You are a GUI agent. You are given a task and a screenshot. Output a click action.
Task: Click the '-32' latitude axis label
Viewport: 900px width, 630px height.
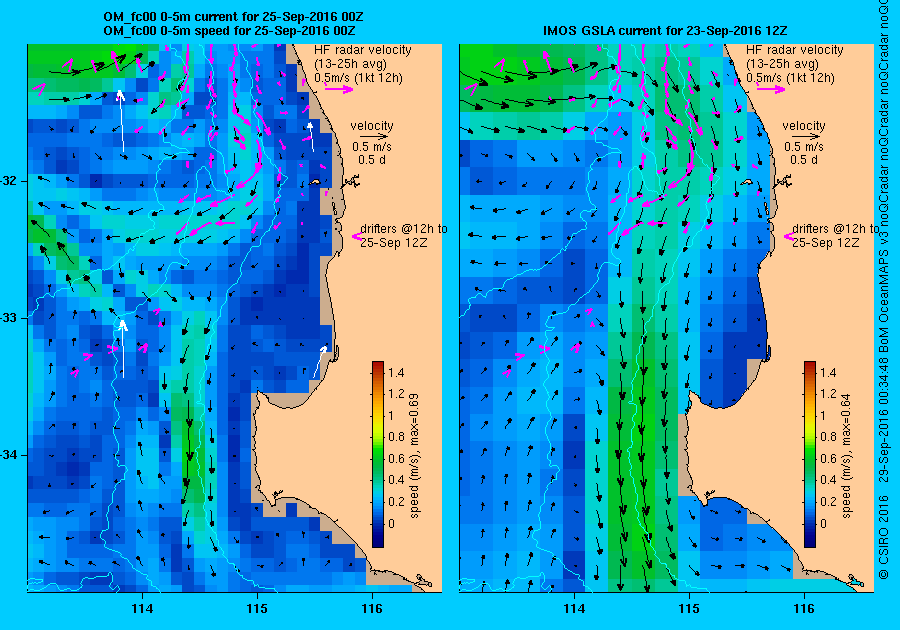[9, 181]
